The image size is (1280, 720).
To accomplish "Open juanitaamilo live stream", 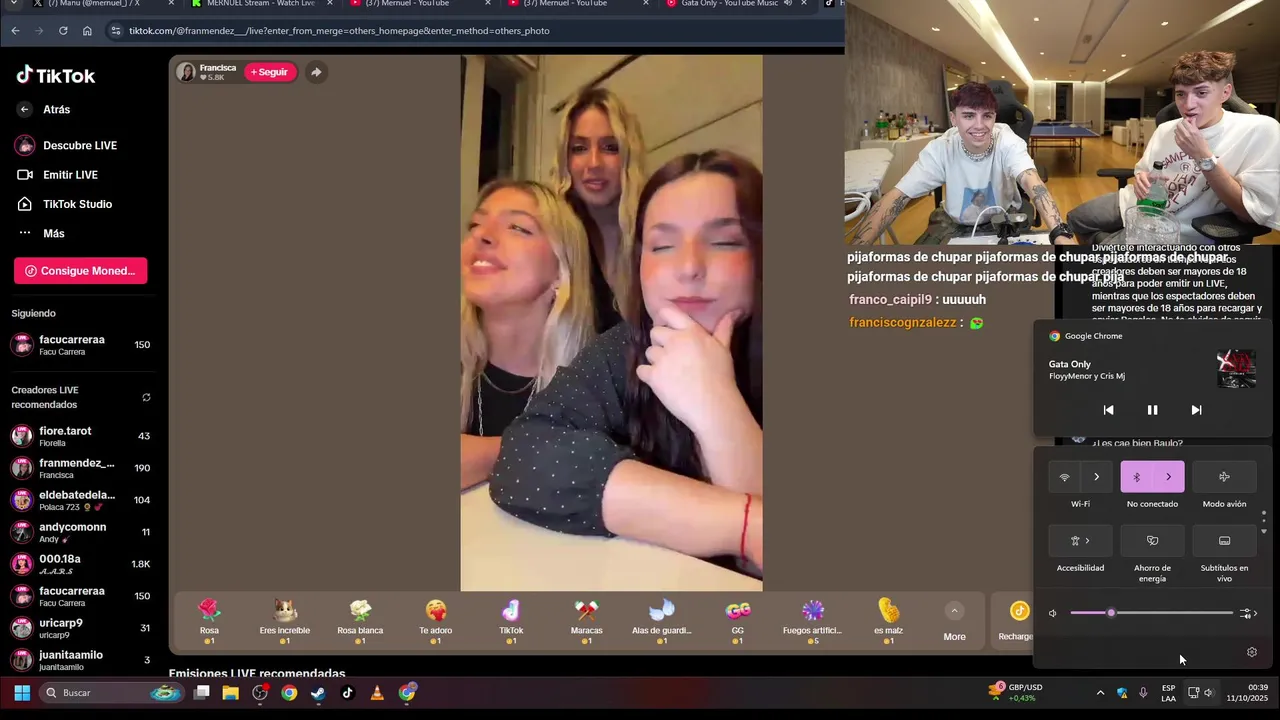I will tap(80, 660).
